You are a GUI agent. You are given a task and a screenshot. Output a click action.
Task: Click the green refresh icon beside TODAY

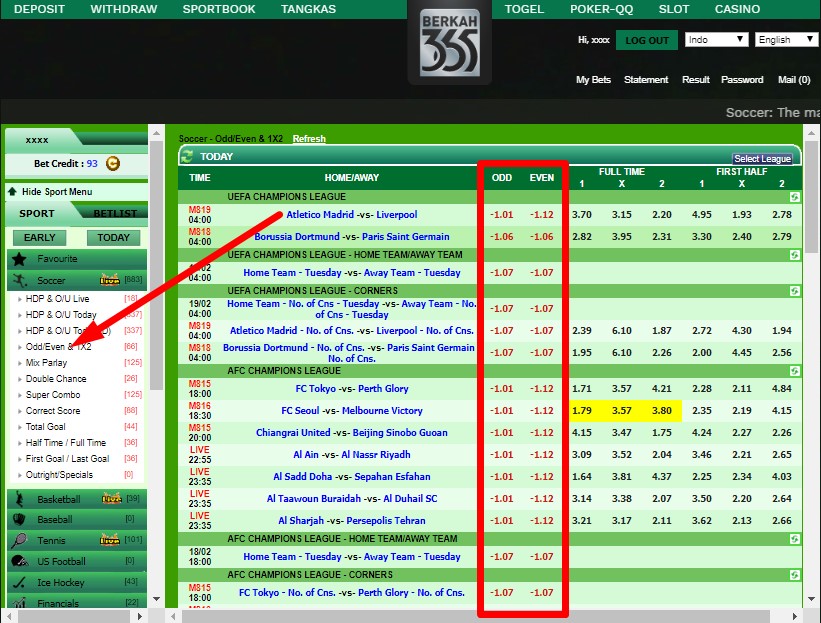188,156
